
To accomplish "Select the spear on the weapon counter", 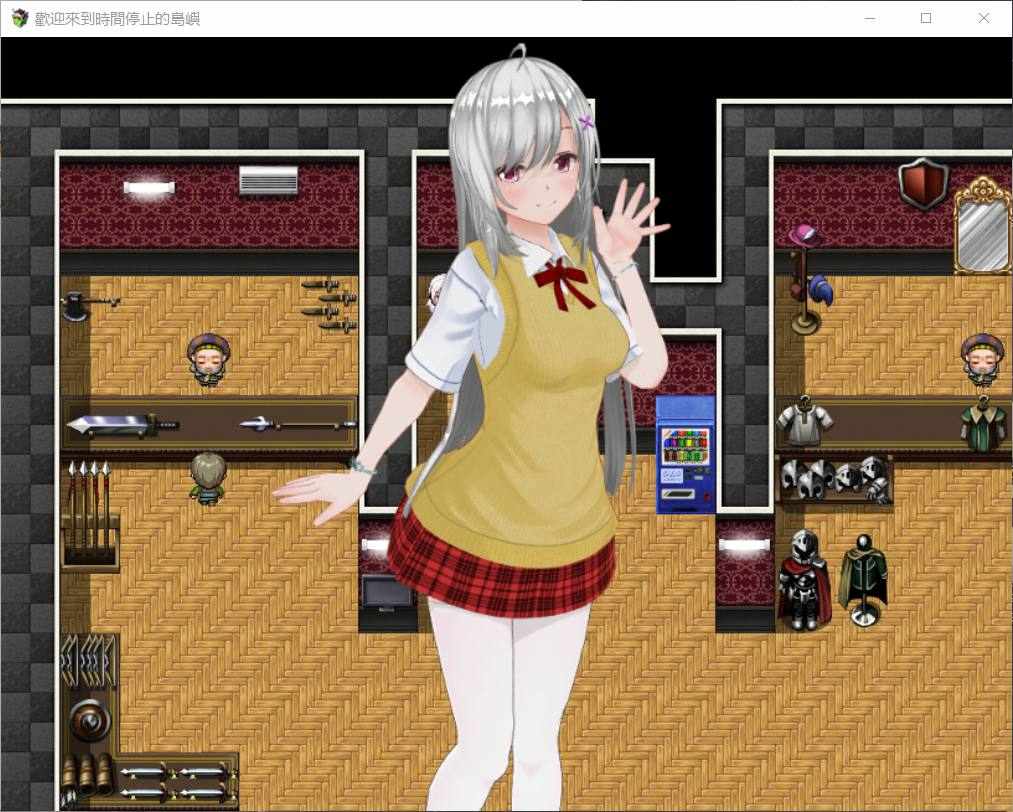I will click(297, 424).
